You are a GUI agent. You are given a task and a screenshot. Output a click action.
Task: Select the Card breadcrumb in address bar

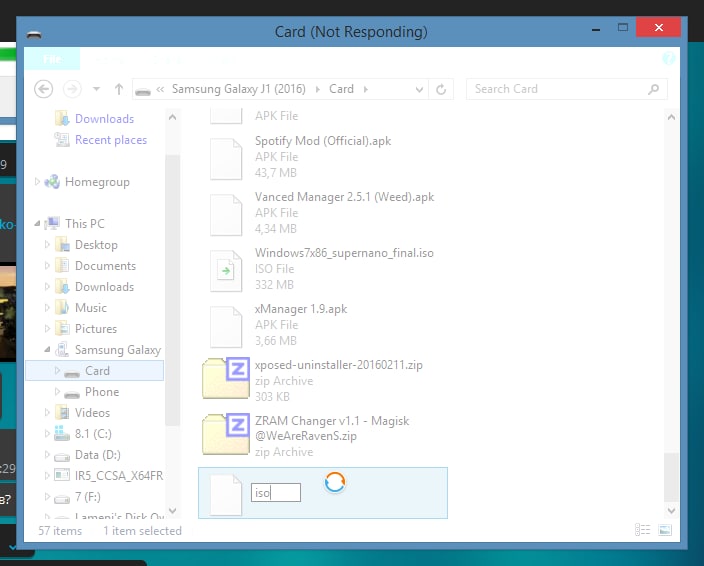[x=341, y=89]
